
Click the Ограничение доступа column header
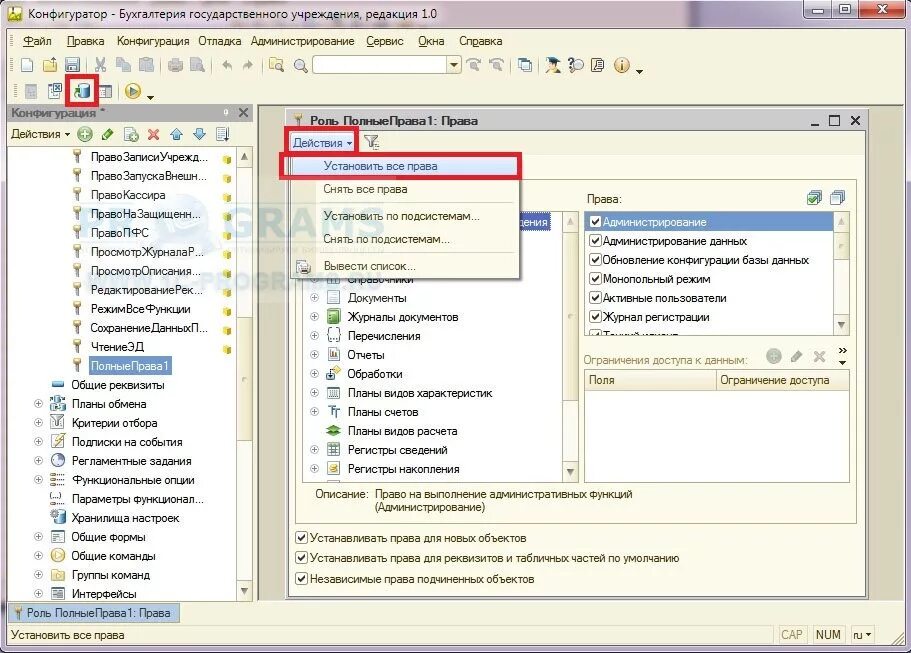(x=783, y=380)
